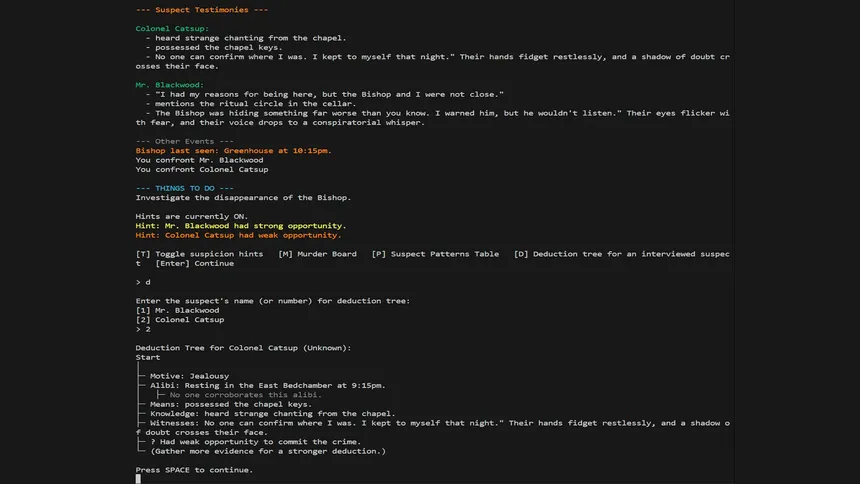The width and height of the screenshot is (860, 484).
Task: Choose option '[1] Mr. Blackwood'
Action: point(177,311)
